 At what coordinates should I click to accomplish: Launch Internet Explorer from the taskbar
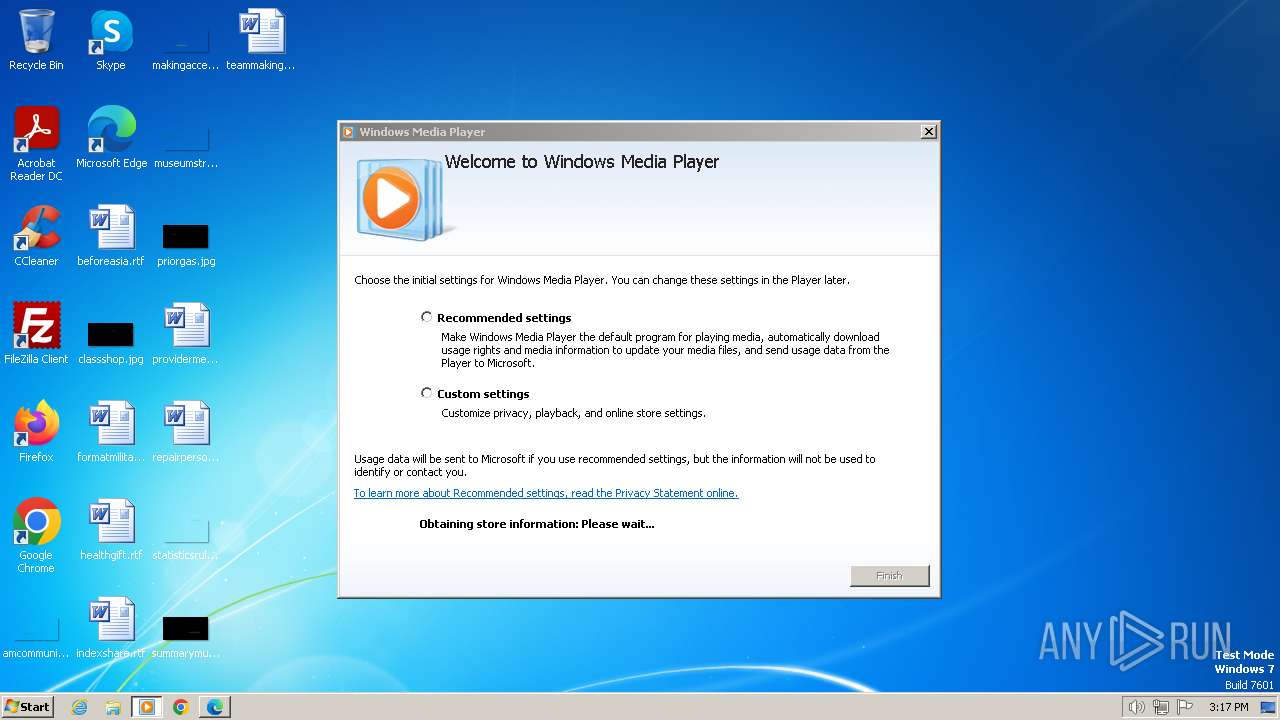[79, 707]
